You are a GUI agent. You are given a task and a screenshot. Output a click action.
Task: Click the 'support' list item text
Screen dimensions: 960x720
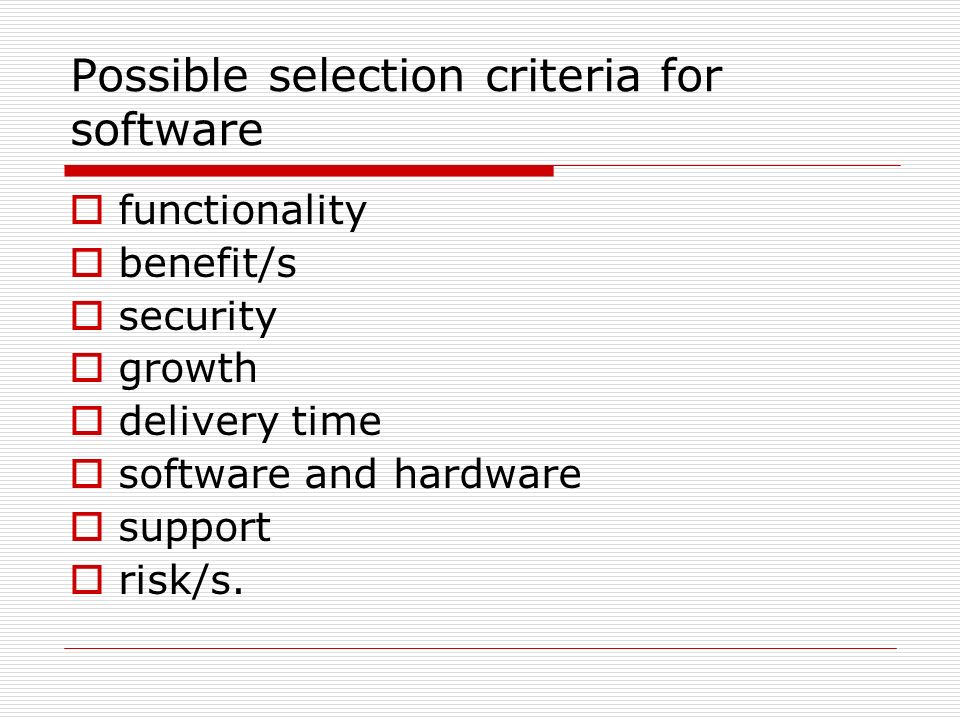pos(195,528)
